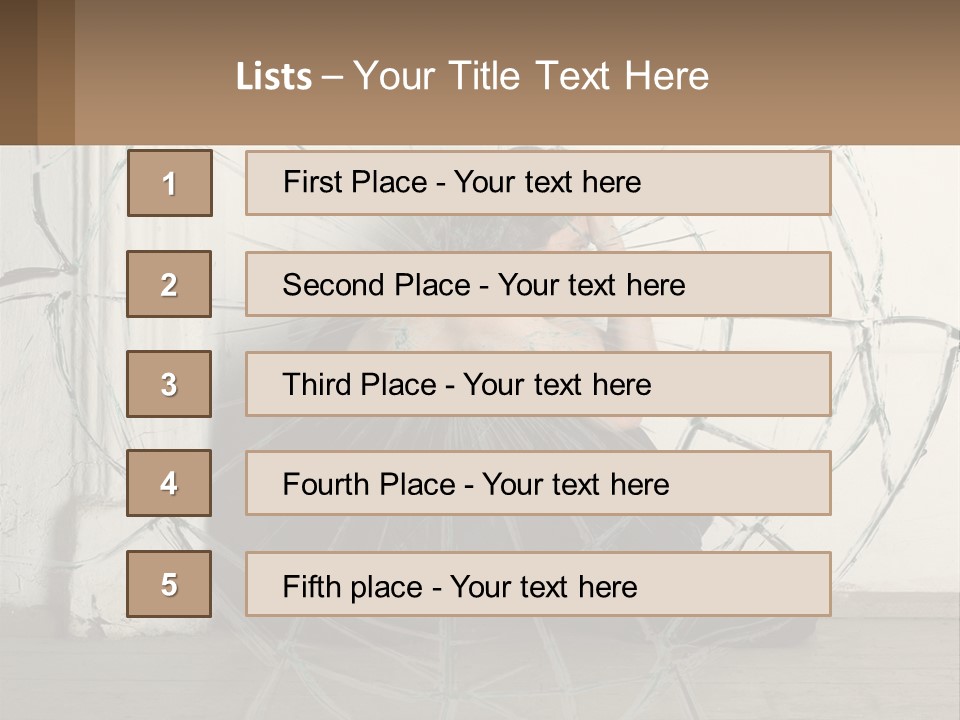
Task: Select the "Your Title Text Here" title text
Action: tap(531, 76)
